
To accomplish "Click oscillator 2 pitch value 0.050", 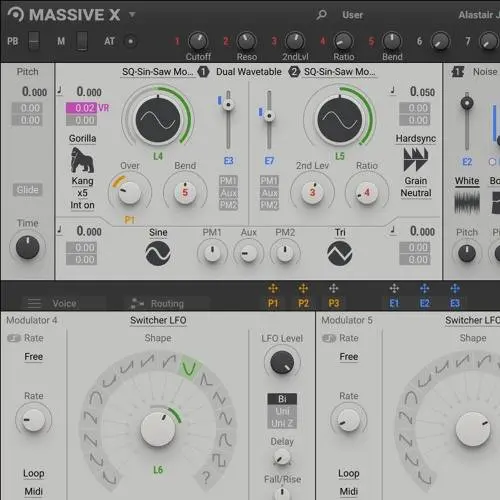I will point(422,92).
